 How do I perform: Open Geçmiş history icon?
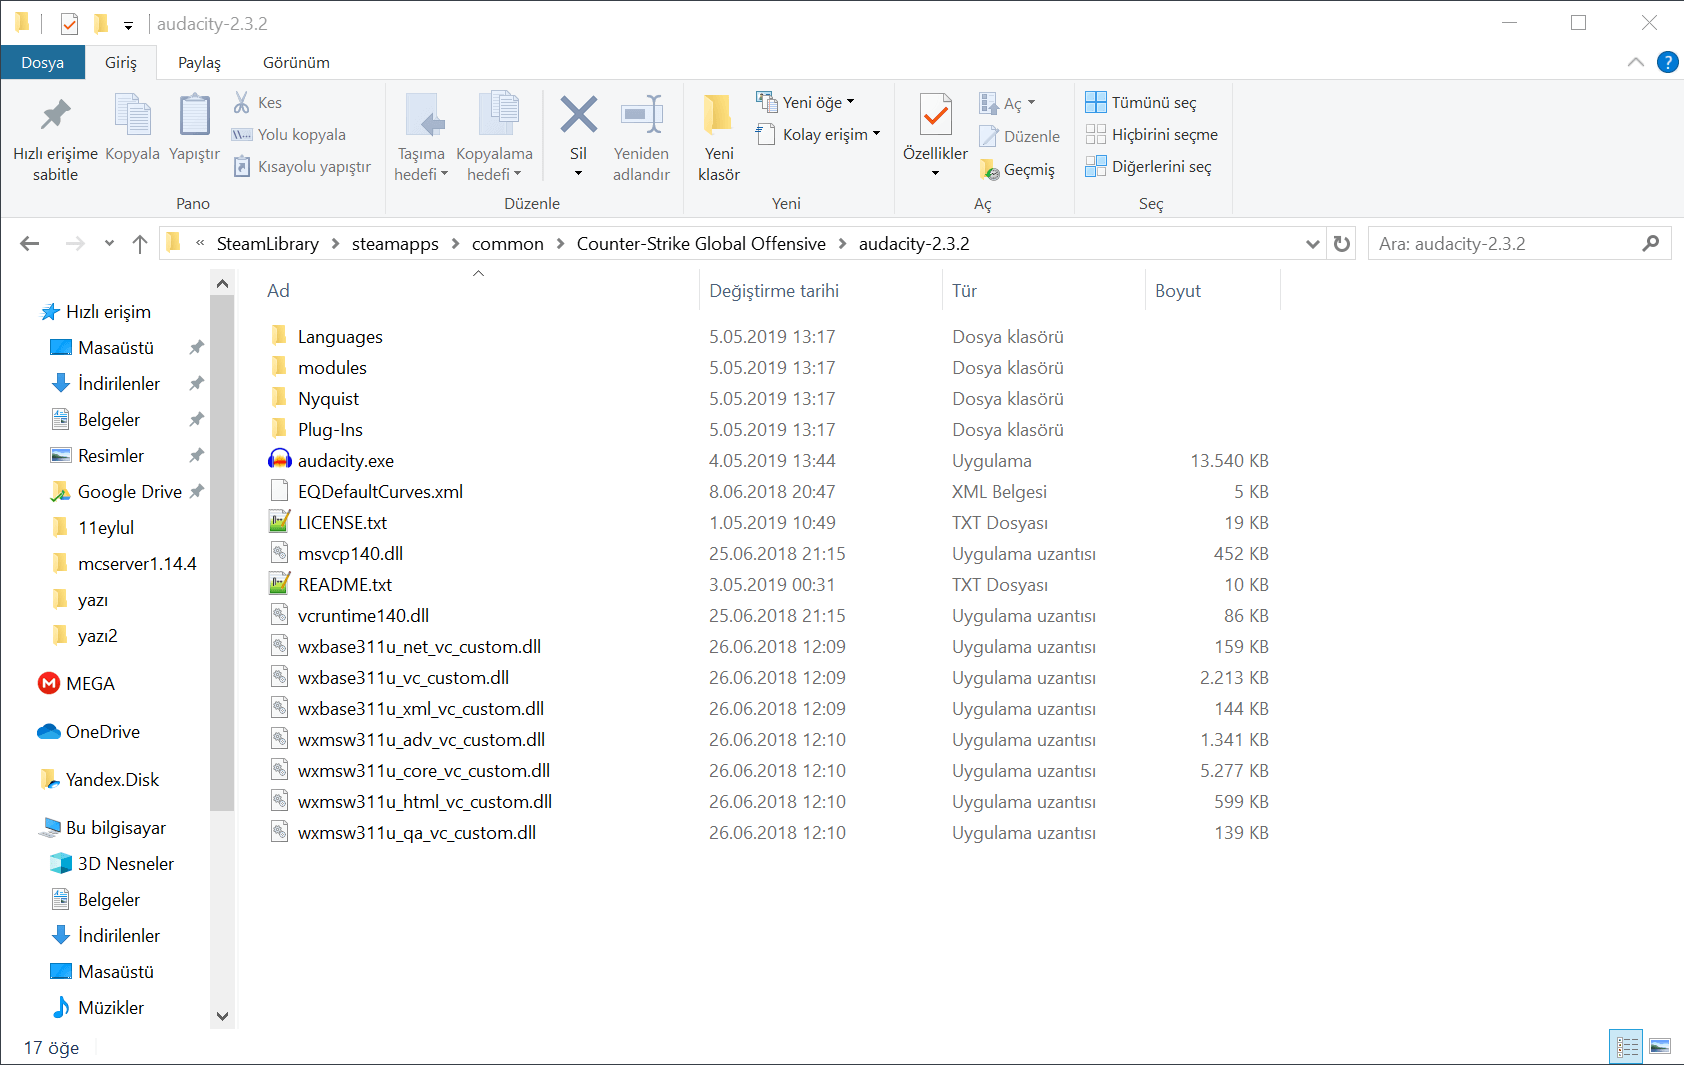click(x=1019, y=169)
